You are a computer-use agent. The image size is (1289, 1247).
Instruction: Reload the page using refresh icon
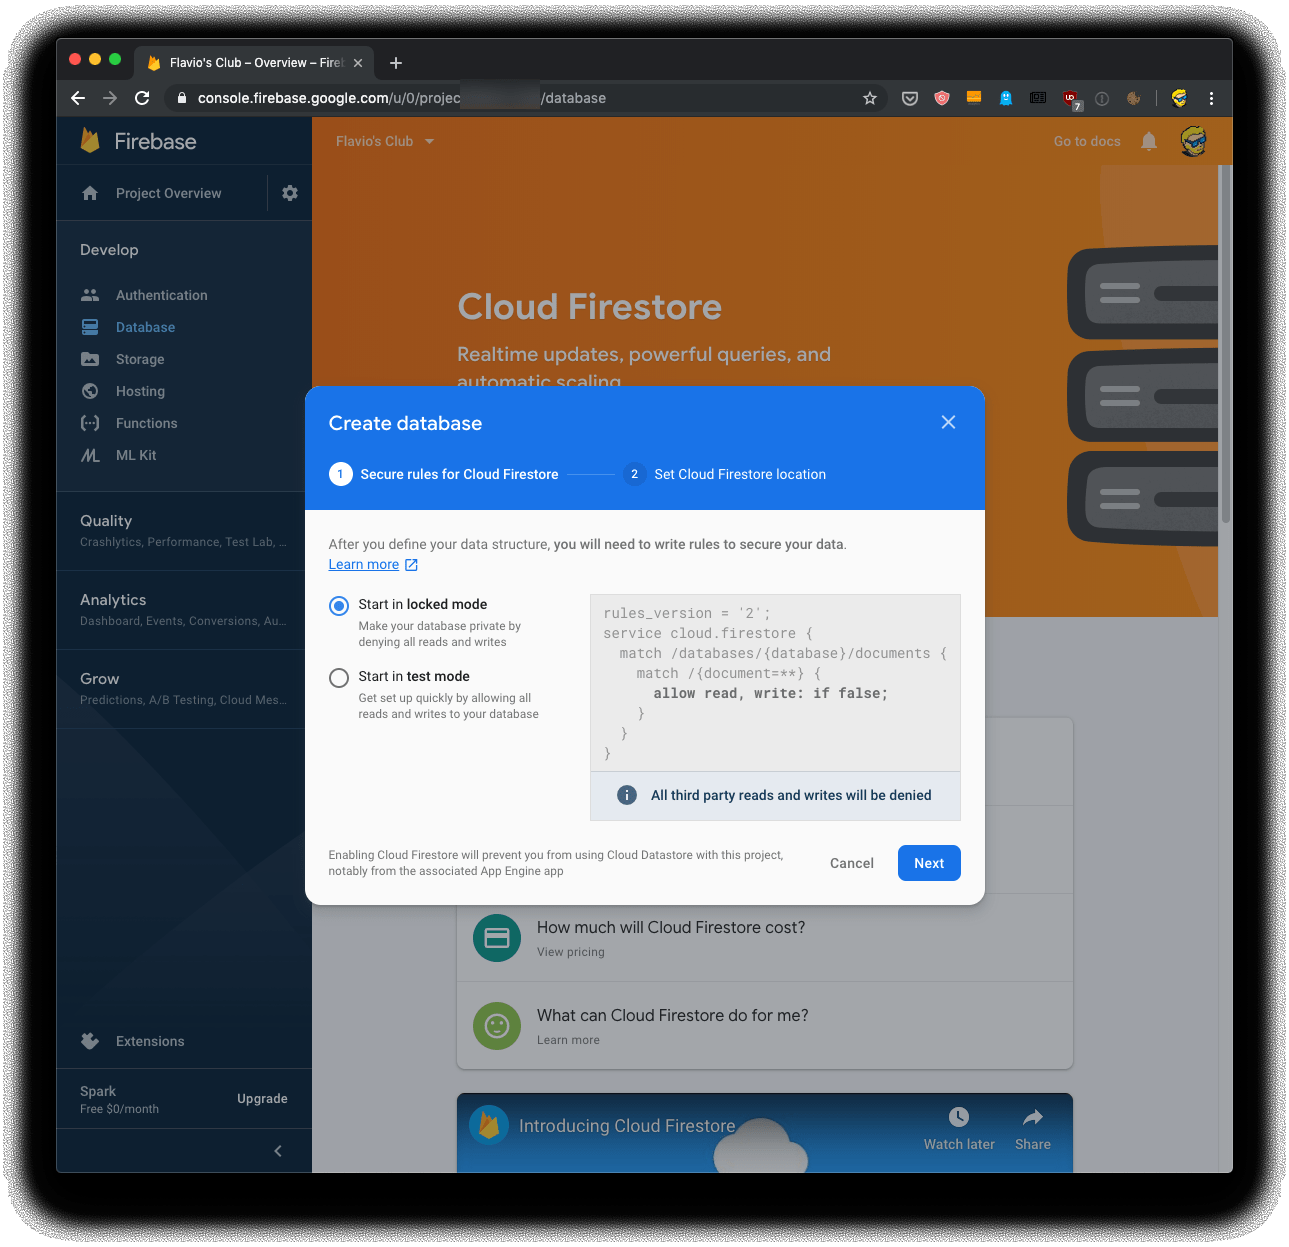(x=142, y=98)
